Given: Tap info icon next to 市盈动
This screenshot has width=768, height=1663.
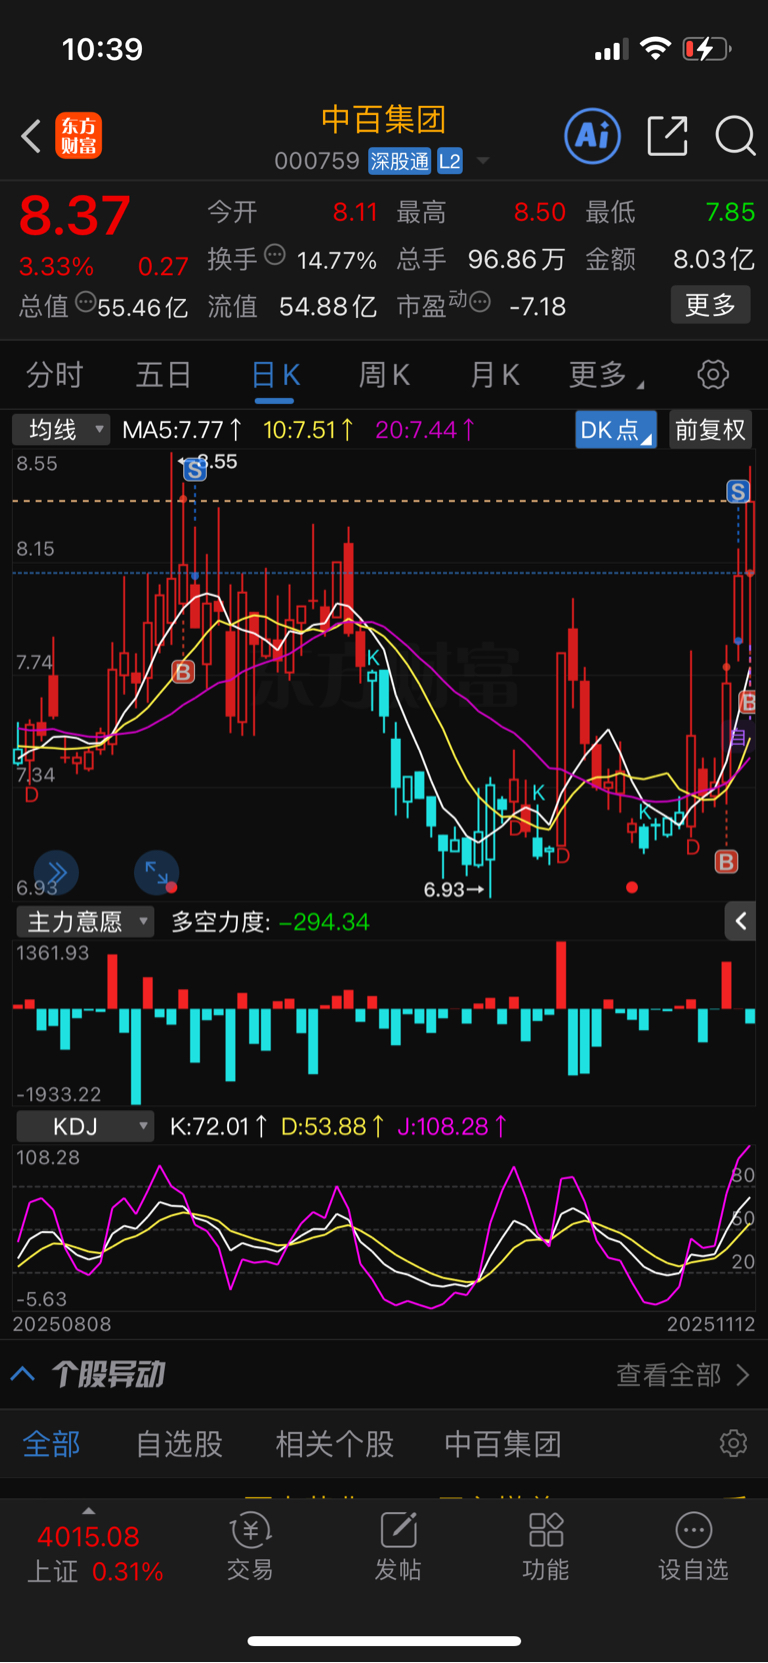Looking at the screenshot, I should click(480, 301).
